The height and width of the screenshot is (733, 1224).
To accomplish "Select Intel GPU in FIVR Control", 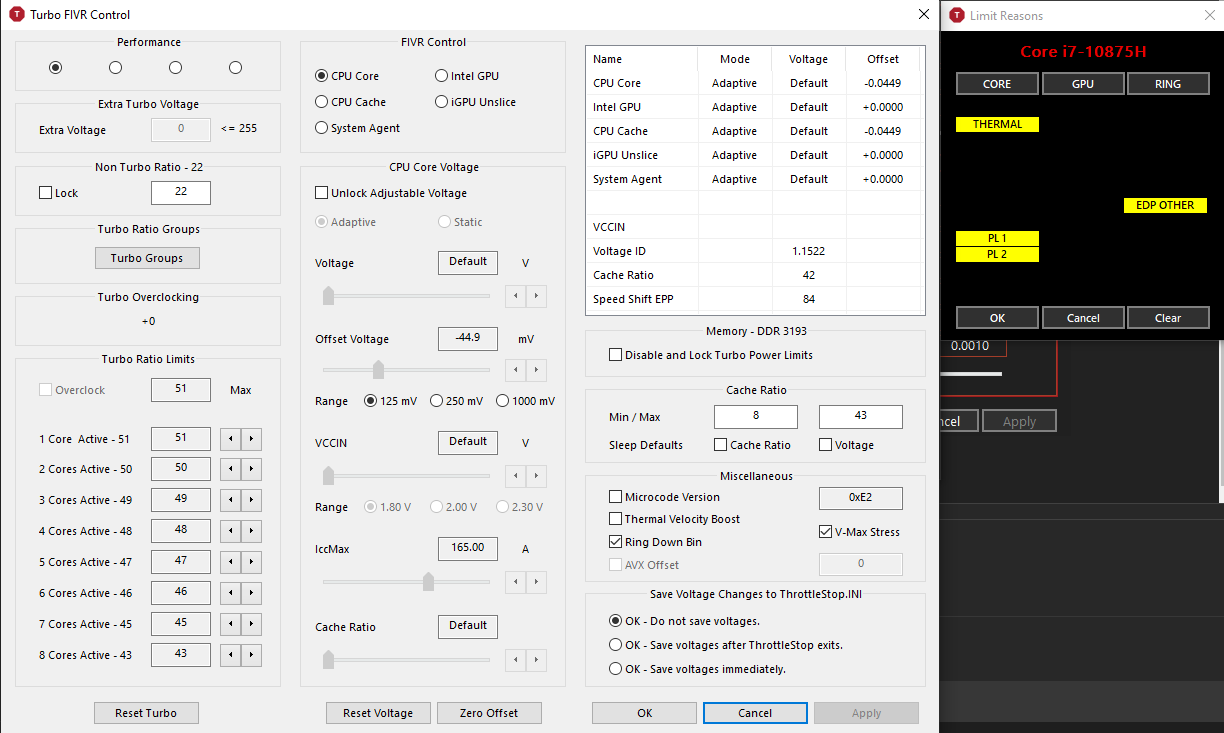I will pyautogui.click(x=467, y=76).
